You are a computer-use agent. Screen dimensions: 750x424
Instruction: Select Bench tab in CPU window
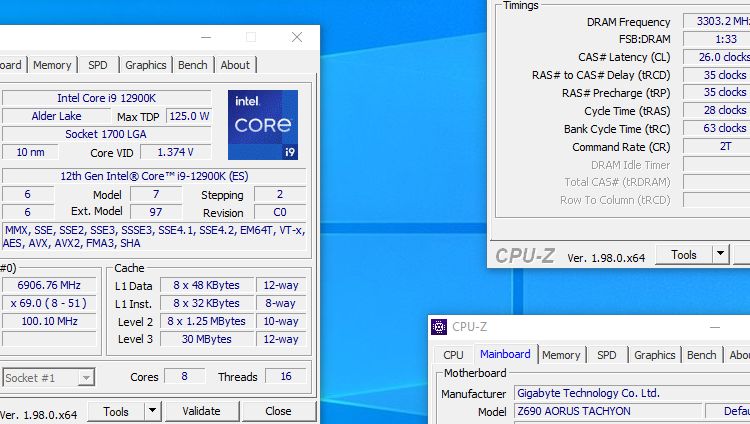(193, 65)
